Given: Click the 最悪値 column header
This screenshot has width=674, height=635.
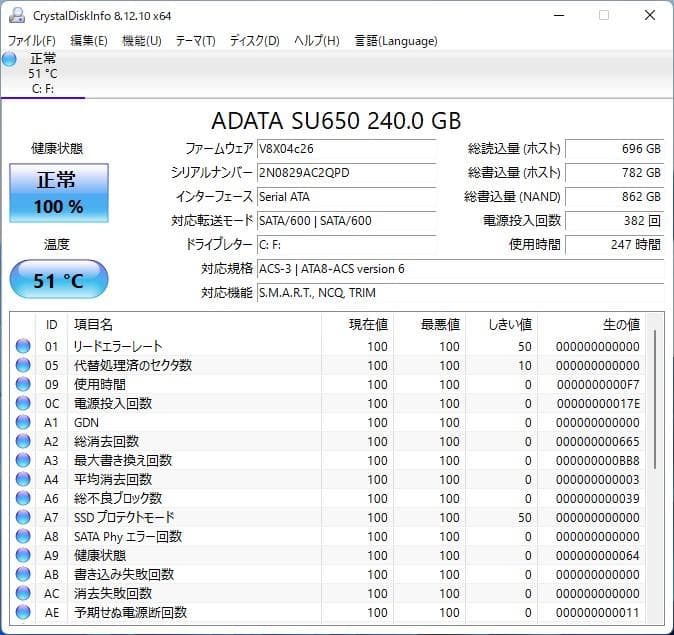Looking at the screenshot, I should (x=429, y=325).
